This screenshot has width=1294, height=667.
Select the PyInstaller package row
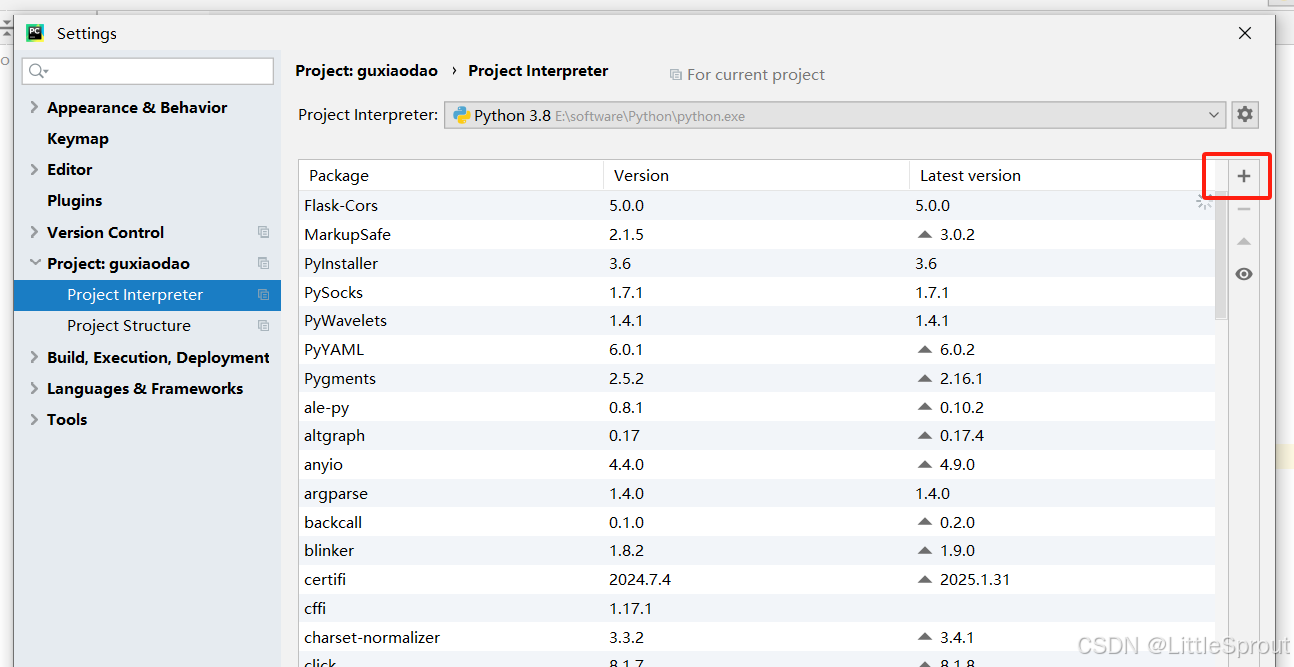click(757, 263)
